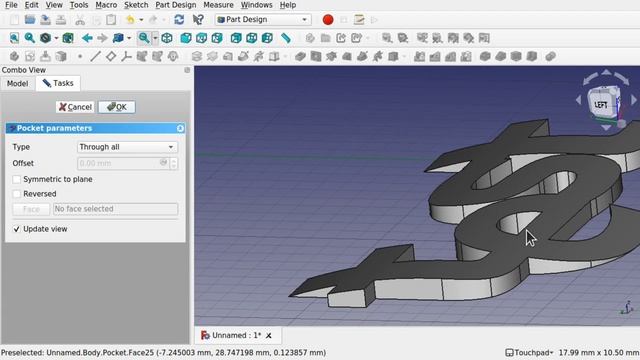
Task: Click the grey forward arrow icon
Action: (x=102, y=38)
